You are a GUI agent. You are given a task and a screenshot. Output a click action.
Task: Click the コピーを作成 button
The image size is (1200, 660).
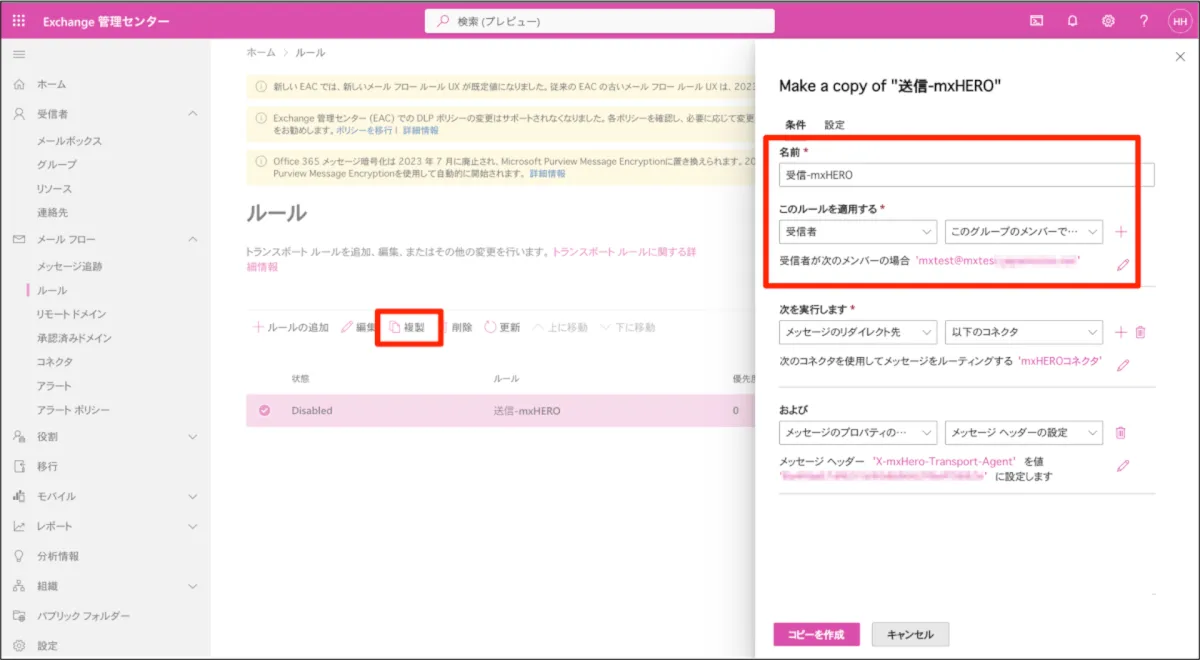pyautogui.click(x=815, y=635)
